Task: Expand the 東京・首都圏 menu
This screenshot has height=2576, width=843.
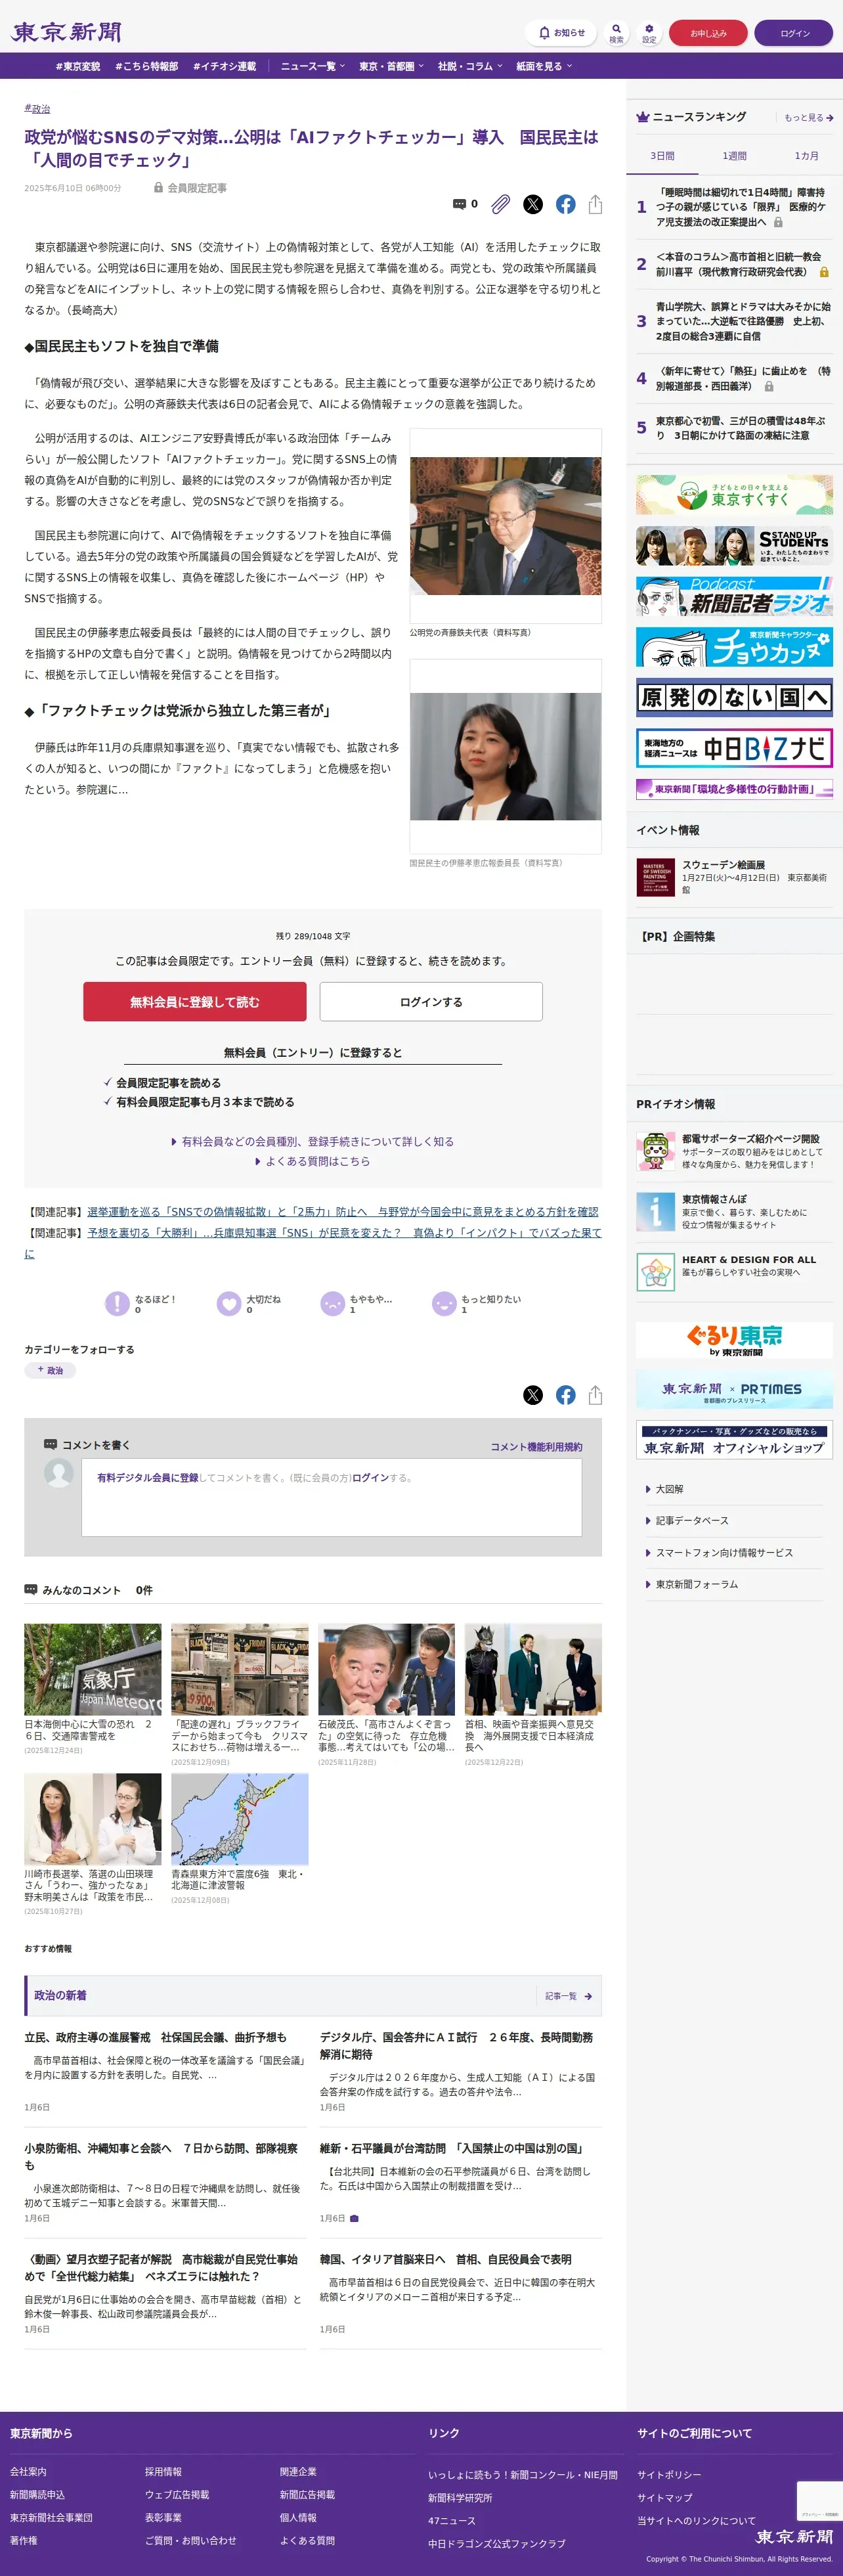Action: tap(392, 66)
